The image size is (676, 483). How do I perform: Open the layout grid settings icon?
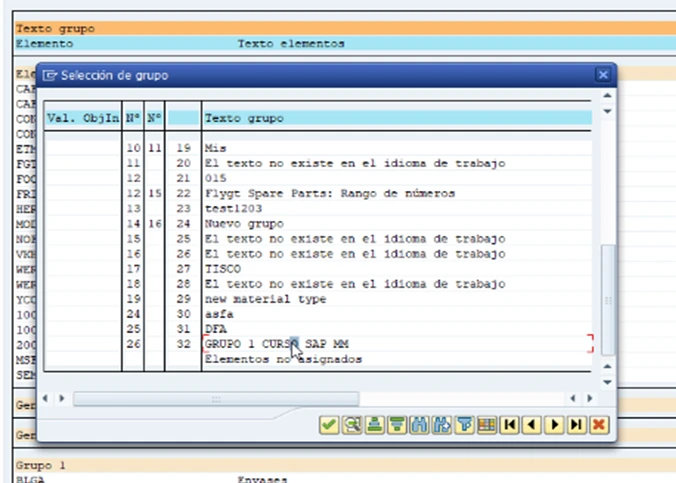pyautogui.click(x=487, y=425)
